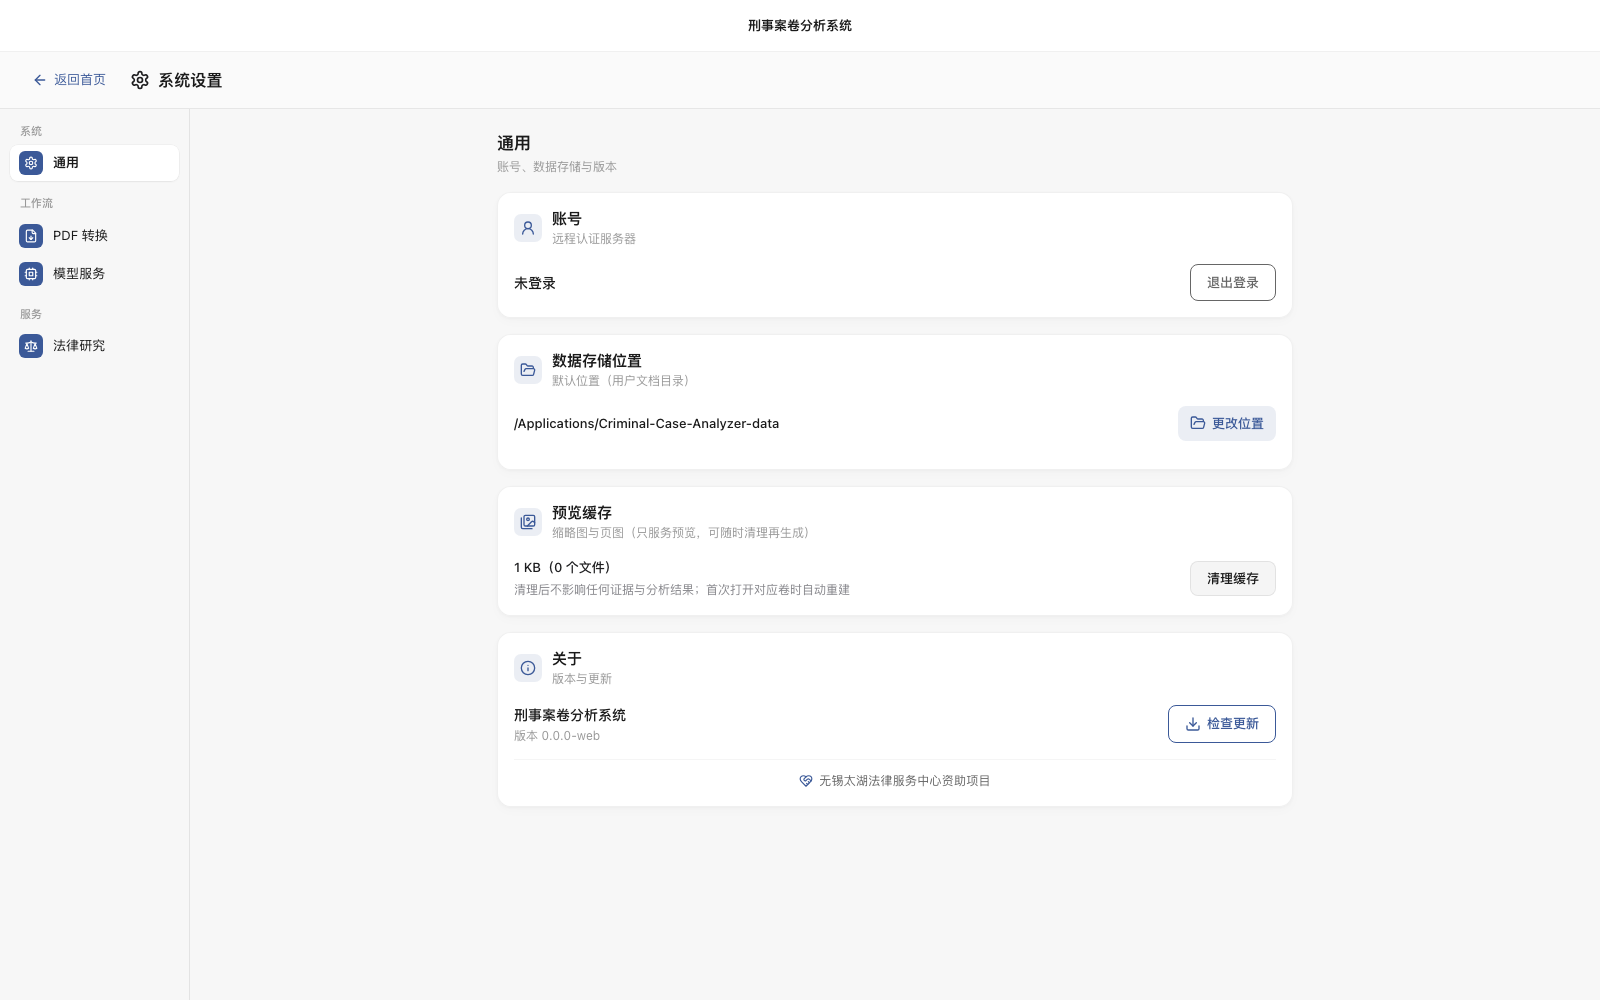Image resolution: width=1600 pixels, height=1000 pixels.
Task: Switch to the PDF 转换 settings page
Action: pyautogui.click(x=94, y=236)
